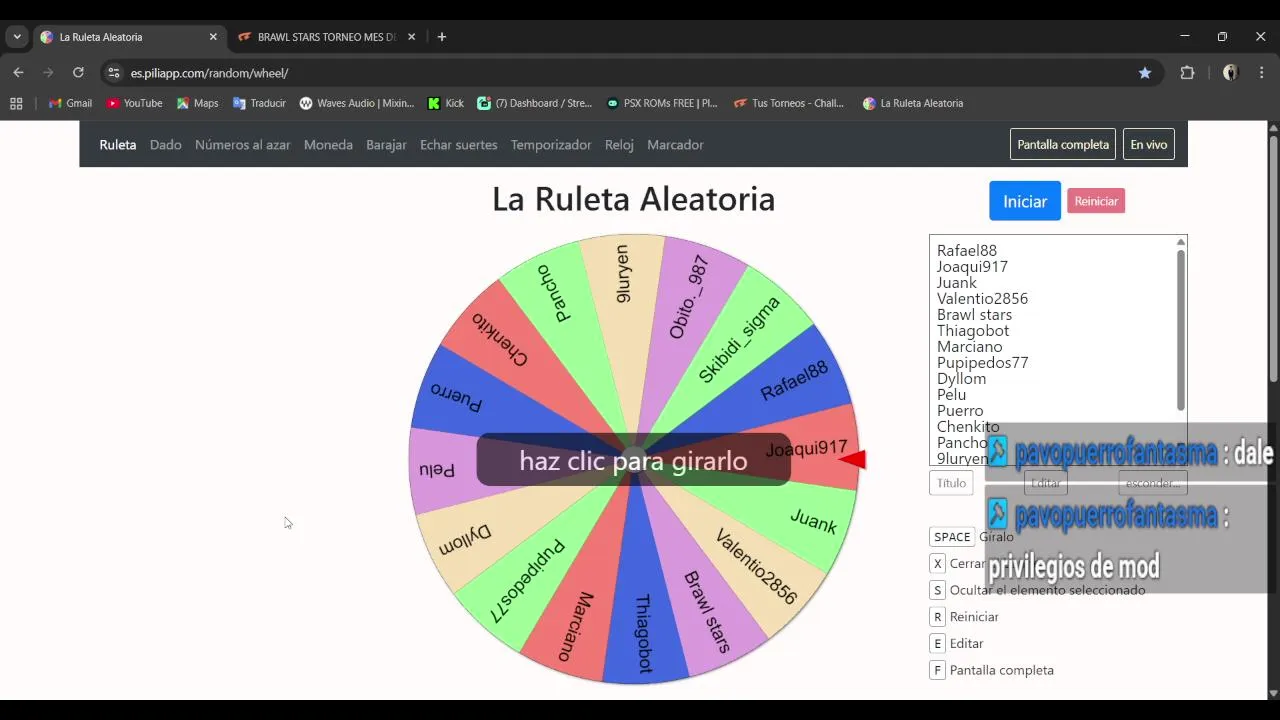Click 'Marciano' in names list

click(x=969, y=347)
